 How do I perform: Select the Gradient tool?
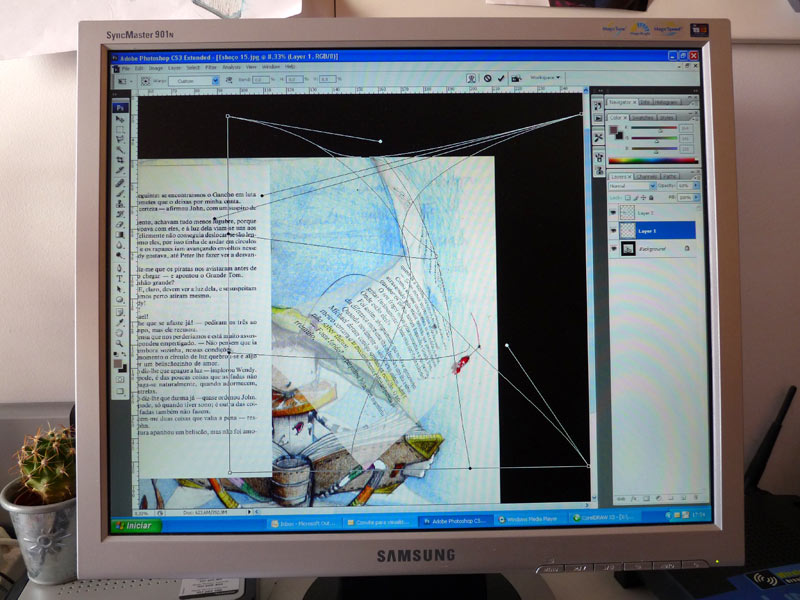pyautogui.click(x=119, y=235)
